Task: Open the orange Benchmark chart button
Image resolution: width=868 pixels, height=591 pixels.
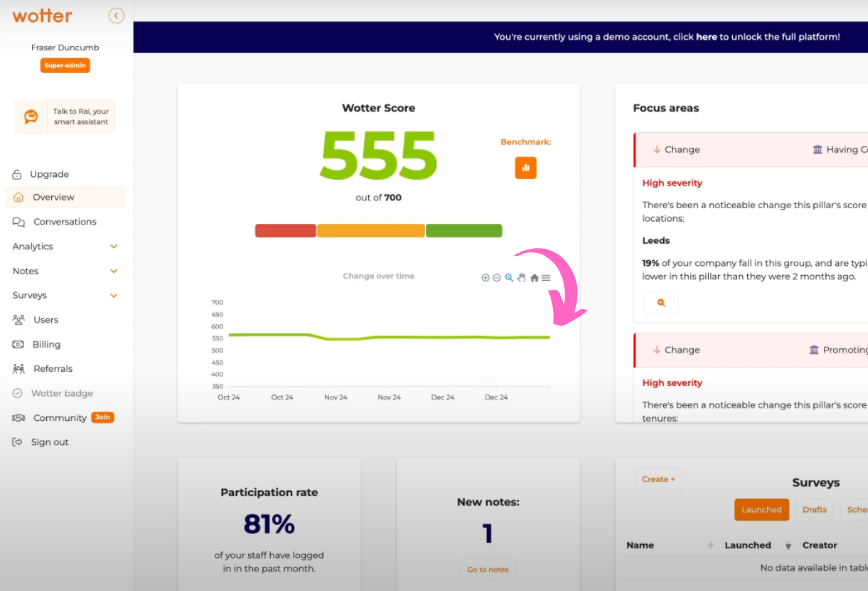Action: click(525, 168)
